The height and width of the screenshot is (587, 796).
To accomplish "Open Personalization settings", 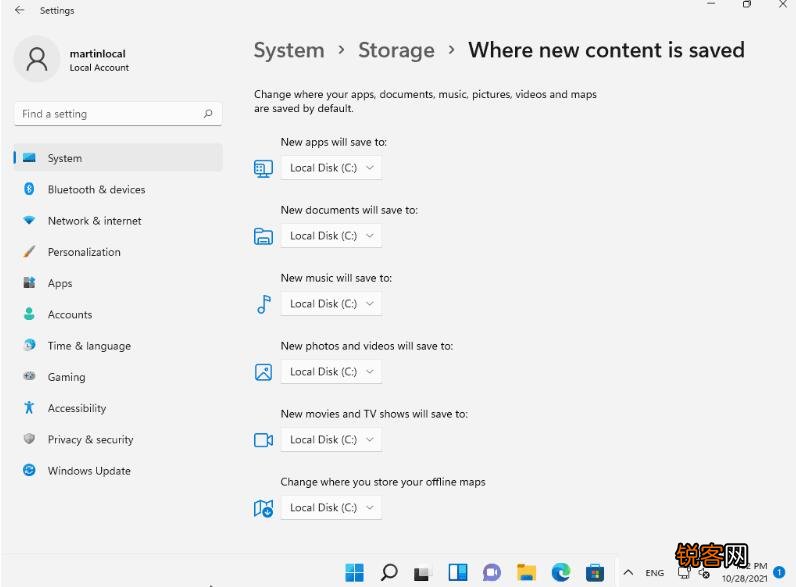I will click(118, 252).
